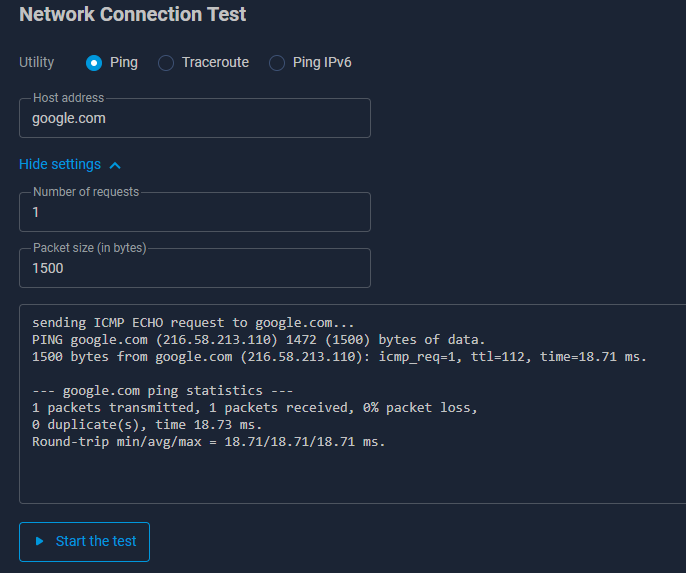Image resolution: width=686 pixels, height=573 pixels.
Task: Focus the Packet size field showing 1500
Action: [x=195, y=268]
